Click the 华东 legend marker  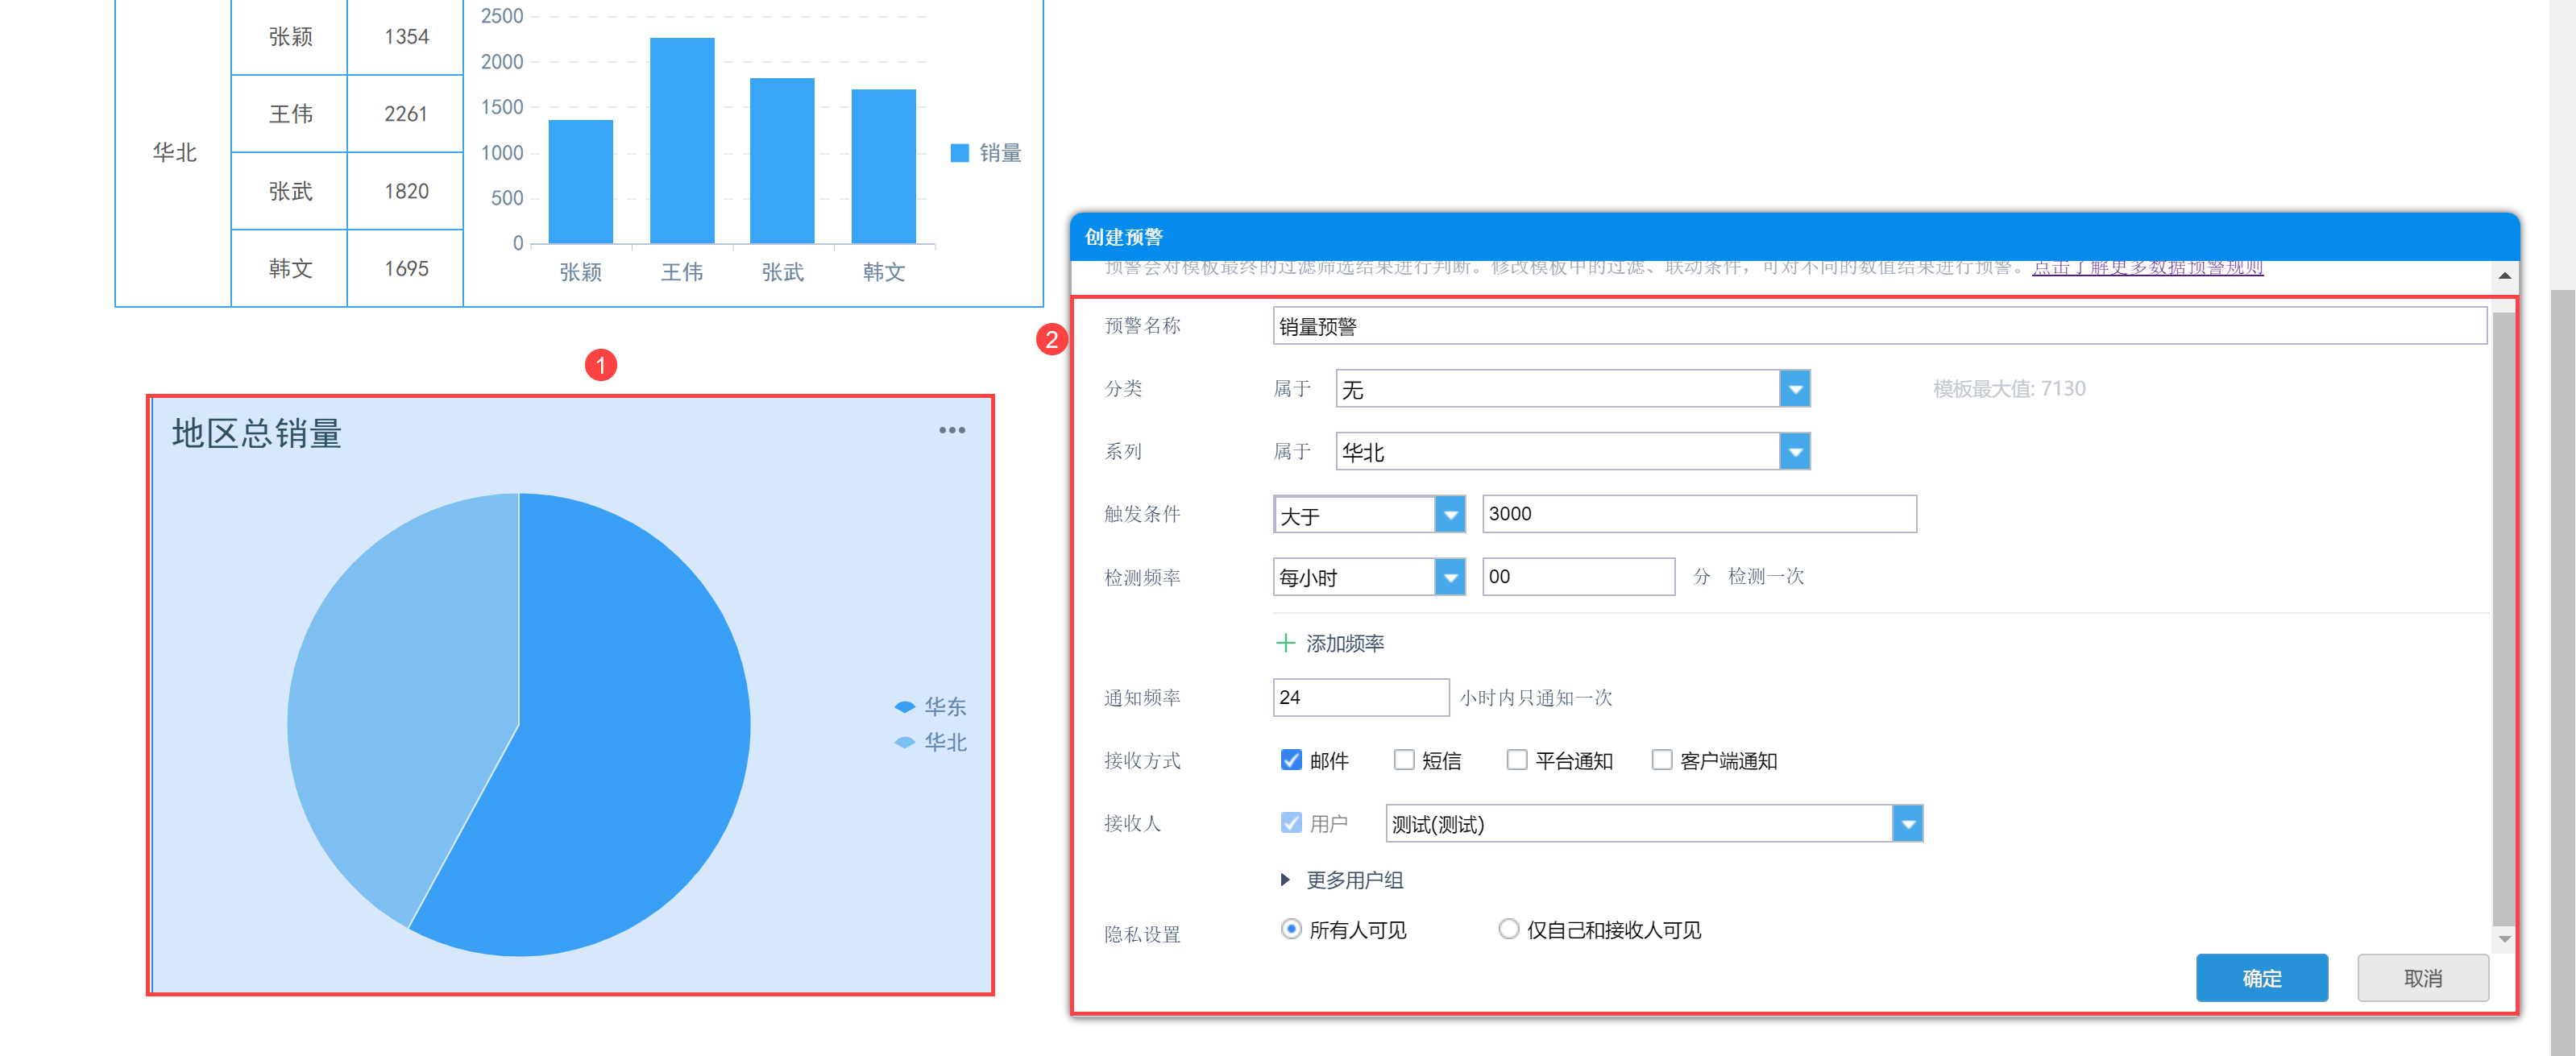click(x=905, y=707)
